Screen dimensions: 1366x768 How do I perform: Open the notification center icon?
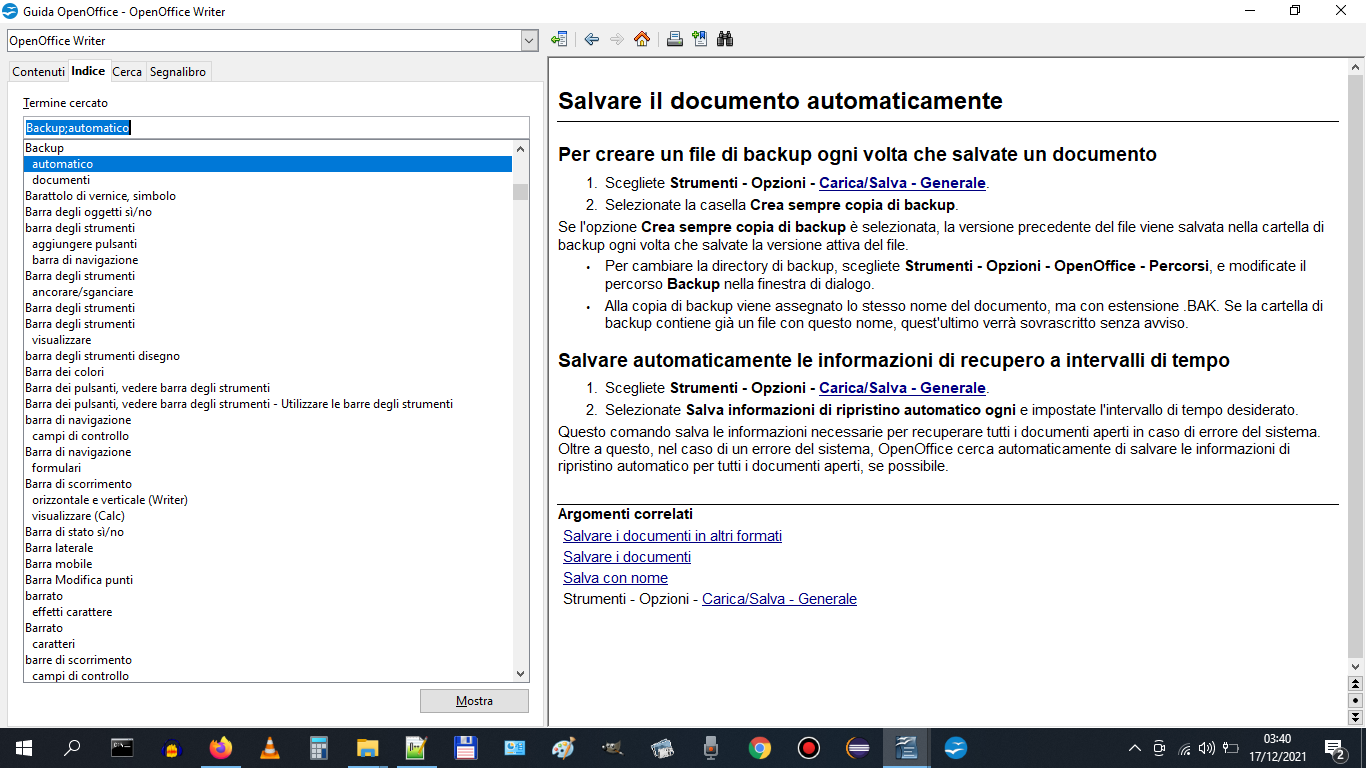(1334, 748)
